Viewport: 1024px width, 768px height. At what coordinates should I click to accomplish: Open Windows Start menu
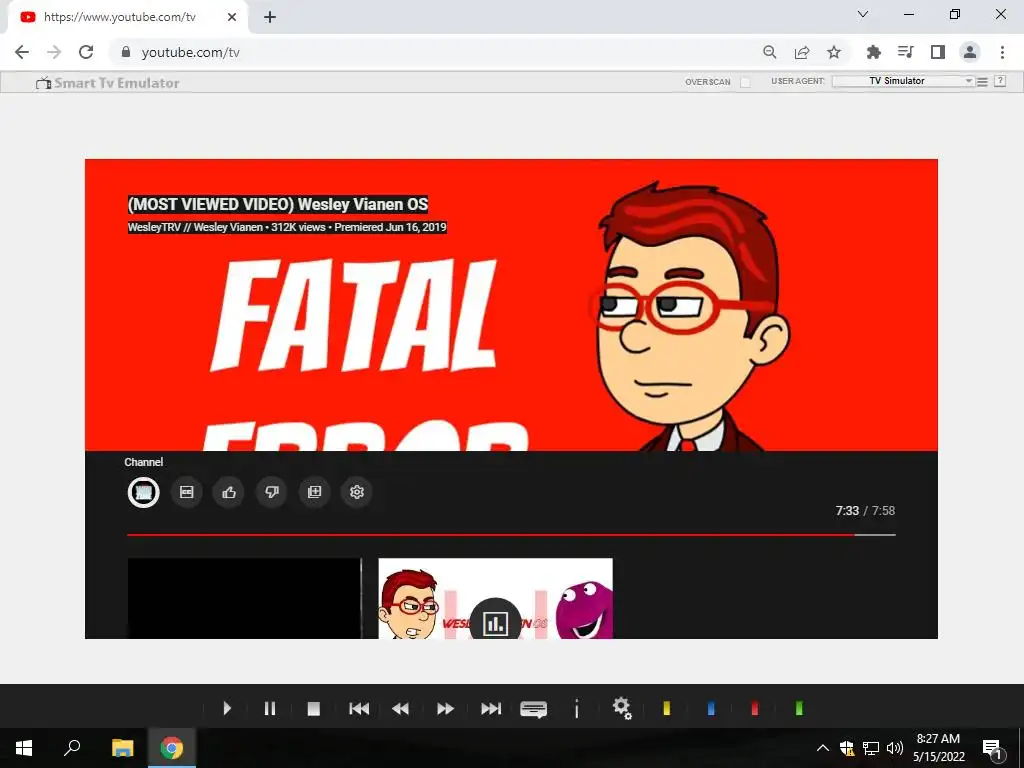(24, 748)
